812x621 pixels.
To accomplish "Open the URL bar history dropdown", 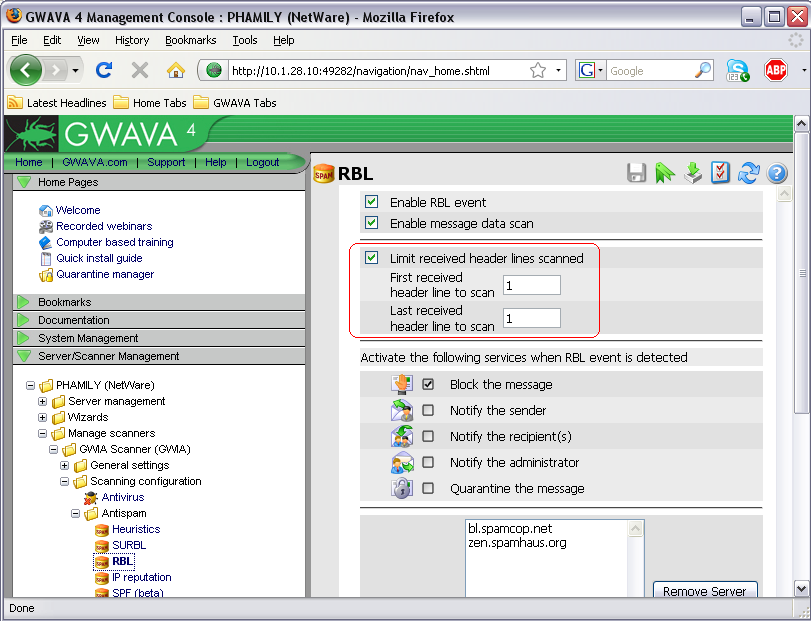I will coord(558,70).
